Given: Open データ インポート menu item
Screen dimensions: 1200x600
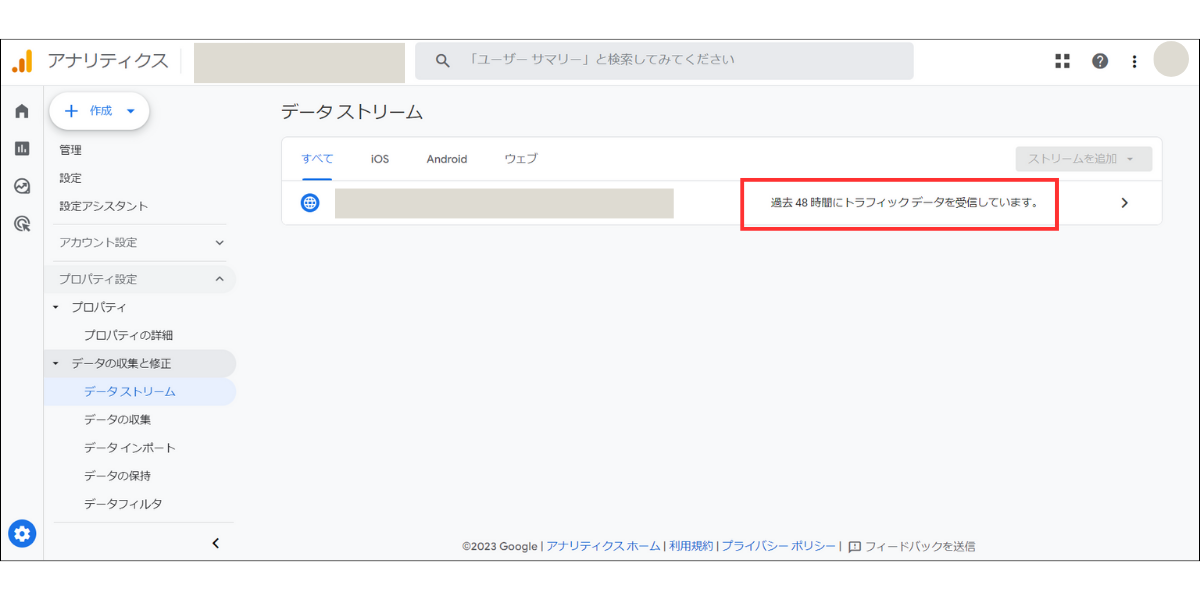Looking at the screenshot, I should pyautogui.click(x=130, y=447).
